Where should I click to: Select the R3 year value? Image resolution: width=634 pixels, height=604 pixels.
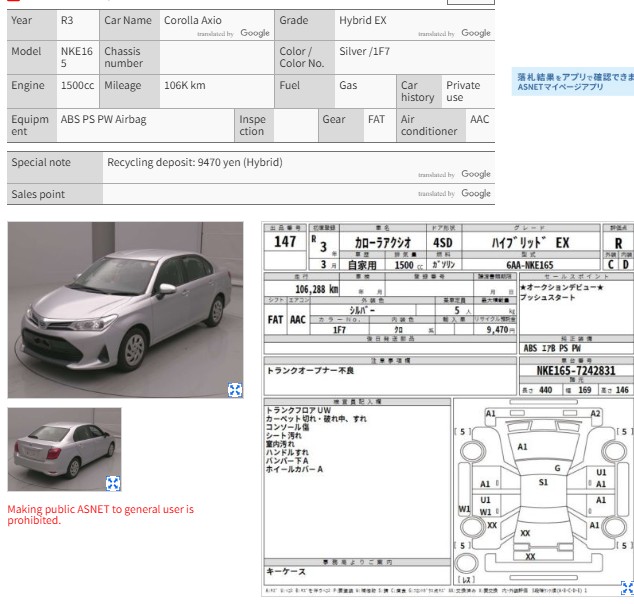click(x=67, y=20)
